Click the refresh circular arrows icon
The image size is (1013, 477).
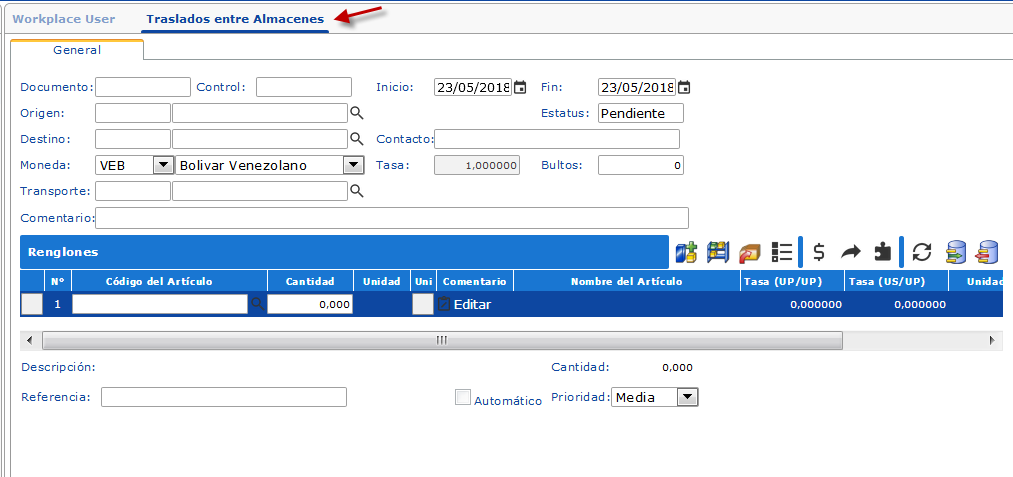click(921, 252)
